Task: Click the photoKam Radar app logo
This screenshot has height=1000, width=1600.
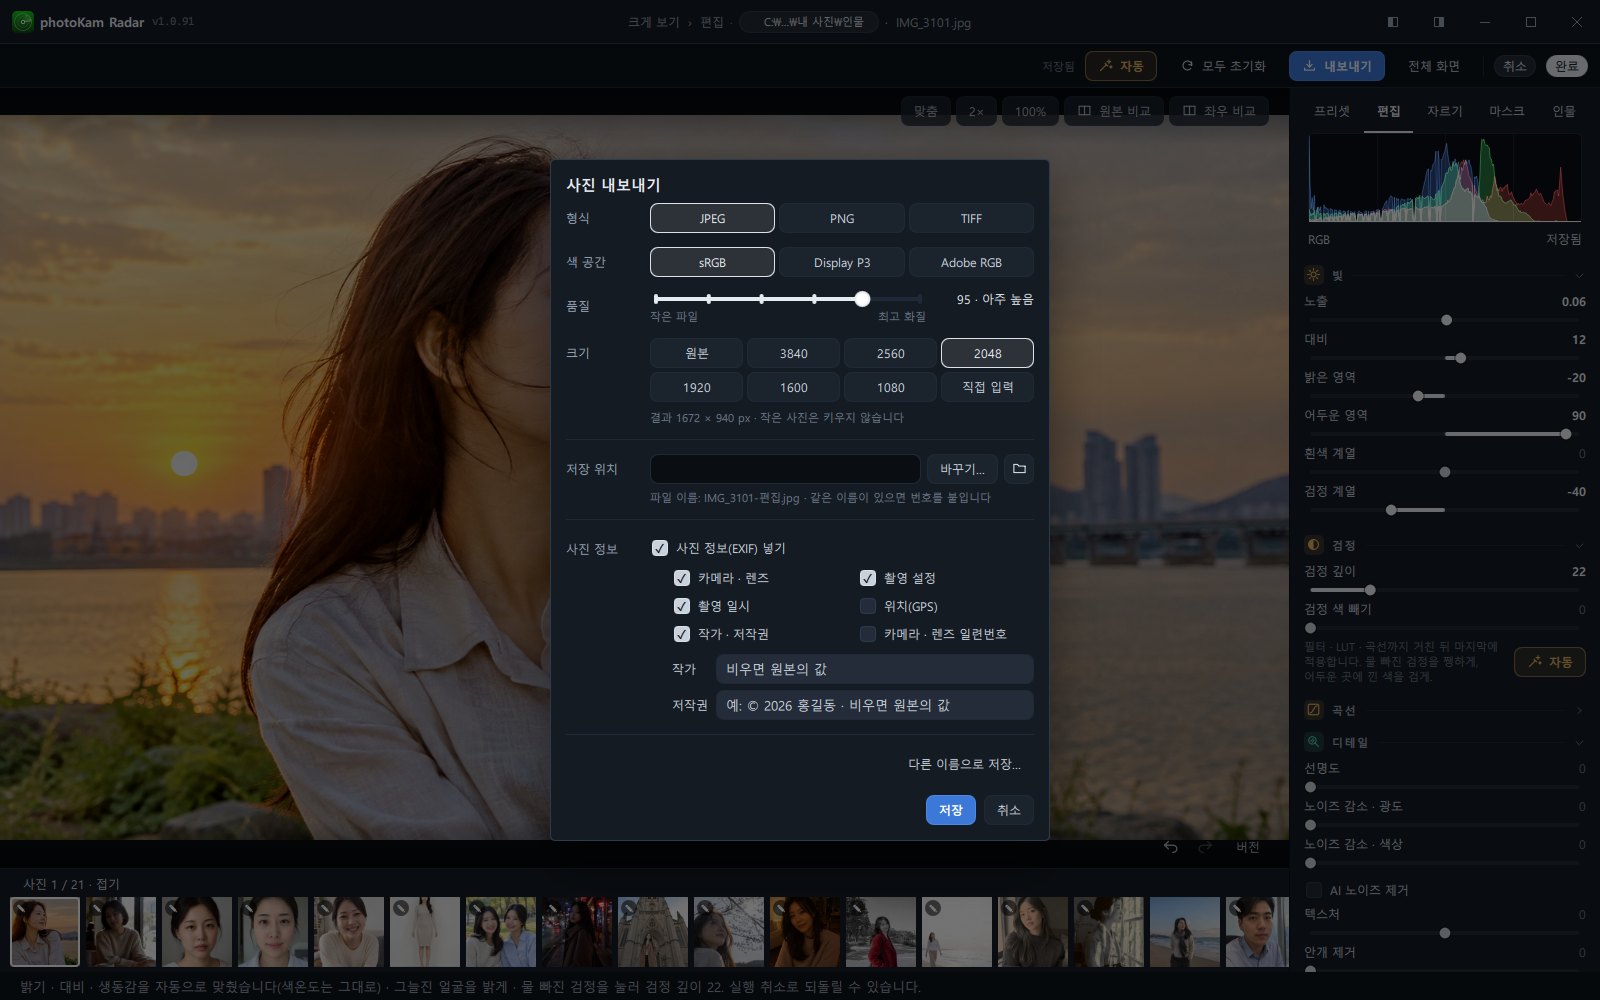Action: pos(22,21)
